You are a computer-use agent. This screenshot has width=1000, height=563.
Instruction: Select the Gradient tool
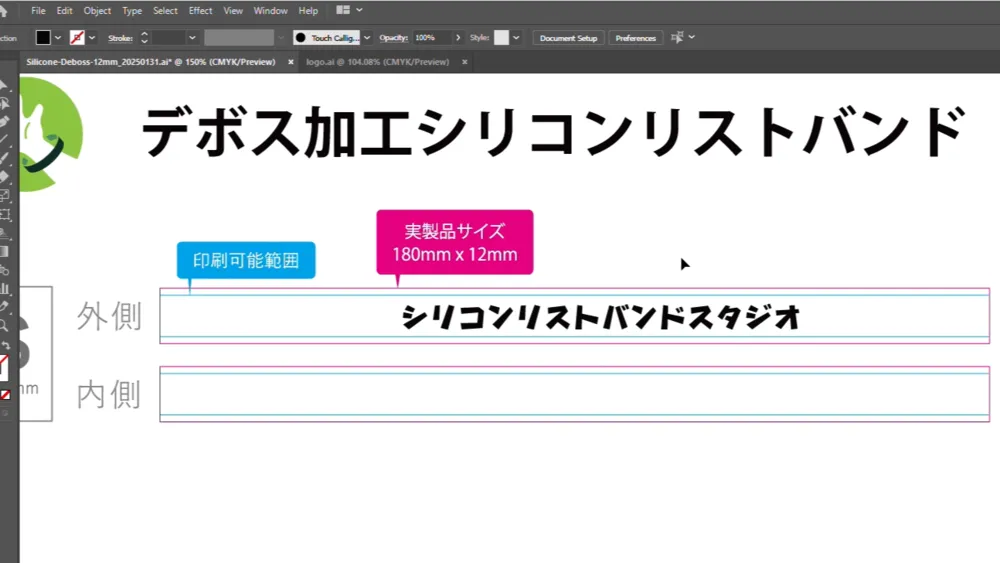[4, 252]
